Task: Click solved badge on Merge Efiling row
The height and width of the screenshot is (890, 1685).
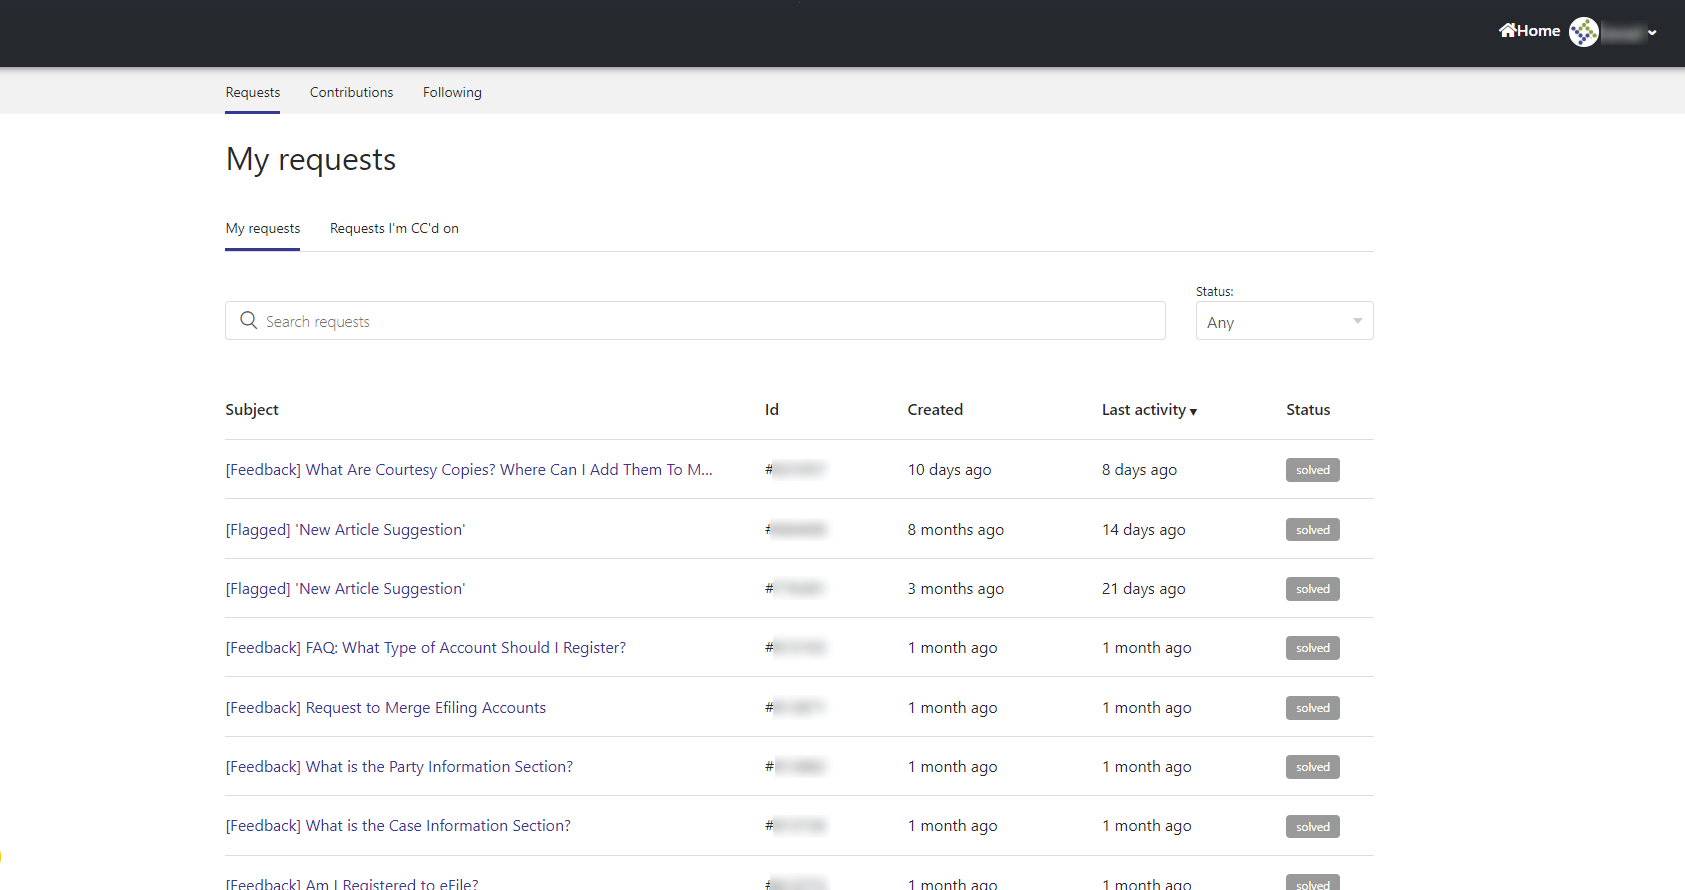Action: pos(1312,708)
